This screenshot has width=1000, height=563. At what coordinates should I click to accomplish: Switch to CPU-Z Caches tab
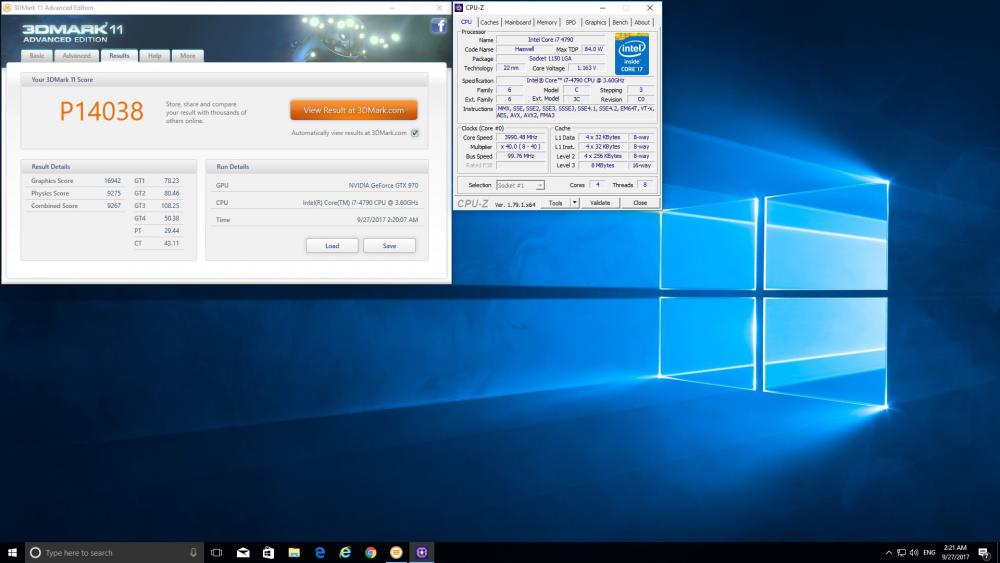(489, 22)
